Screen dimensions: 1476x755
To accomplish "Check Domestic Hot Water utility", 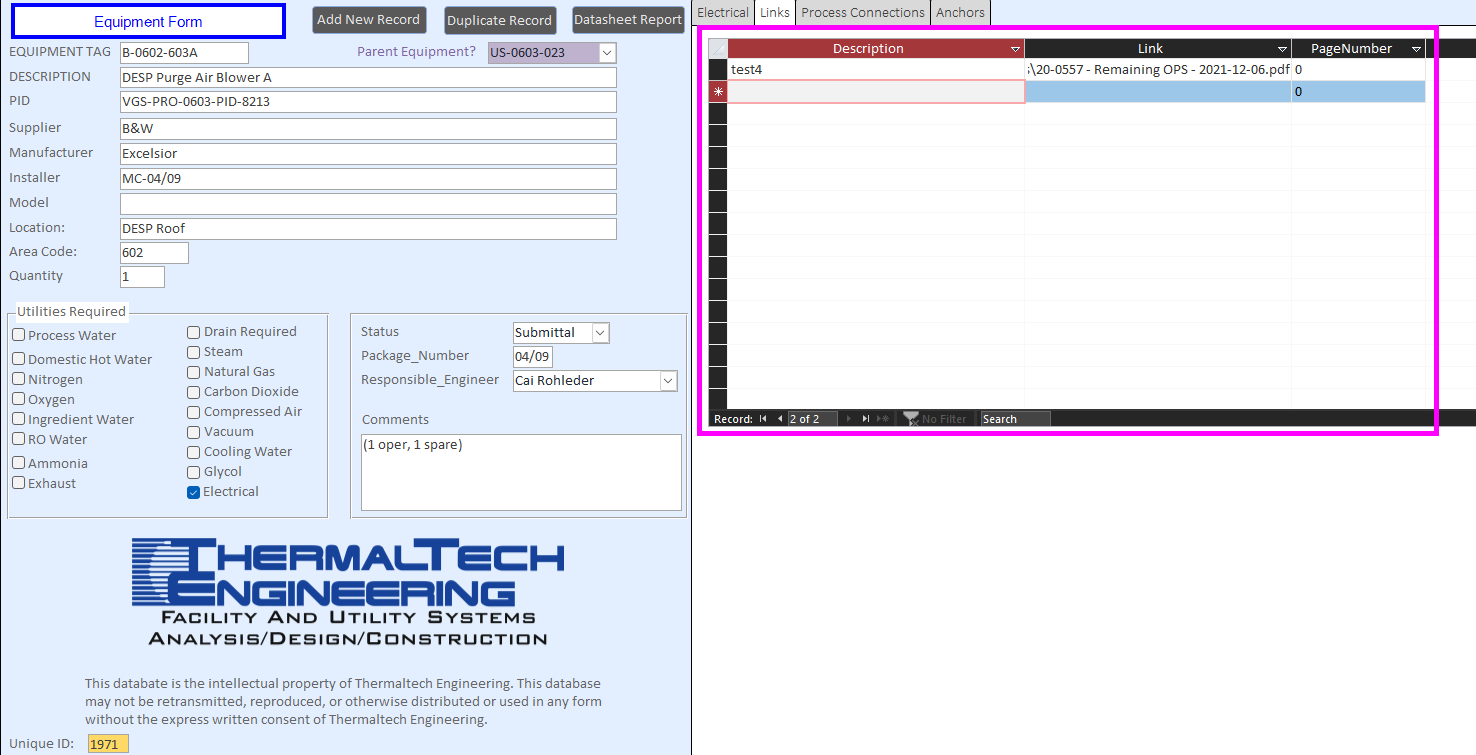I will [x=19, y=359].
